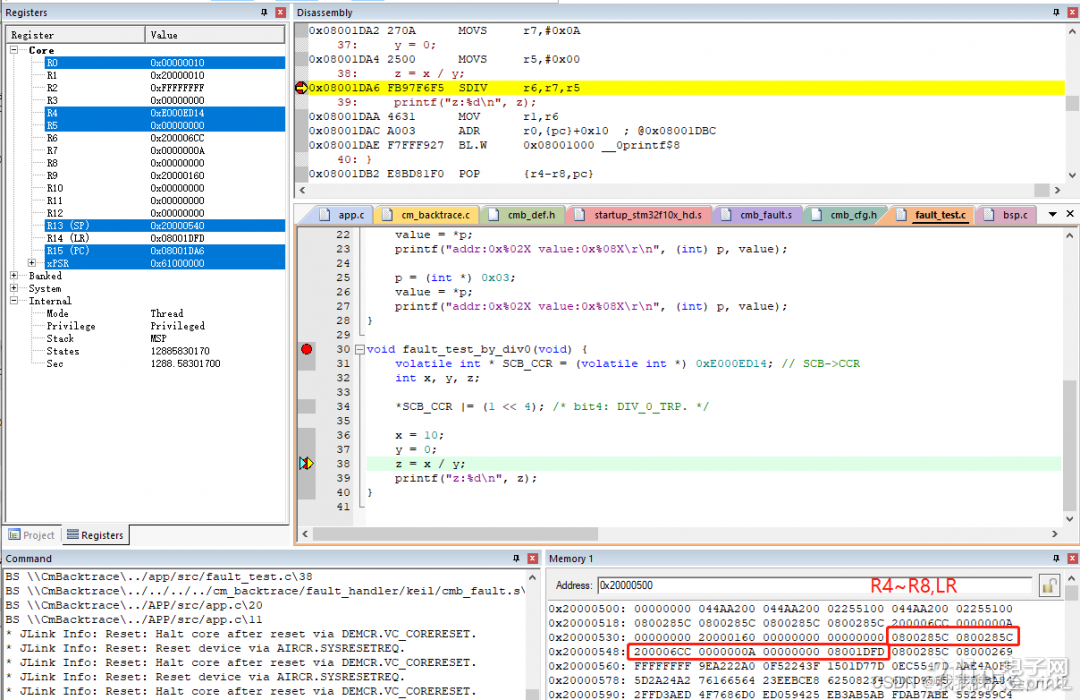The width and height of the screenshot is (1080, 700).
Task: Select register R4 row
Action: [x=165, y=113]
